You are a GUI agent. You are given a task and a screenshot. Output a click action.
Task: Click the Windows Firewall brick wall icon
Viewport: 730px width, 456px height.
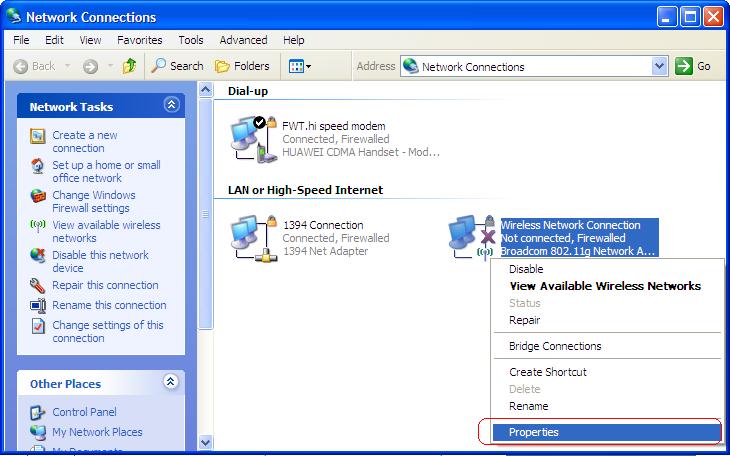click(38, 196)
